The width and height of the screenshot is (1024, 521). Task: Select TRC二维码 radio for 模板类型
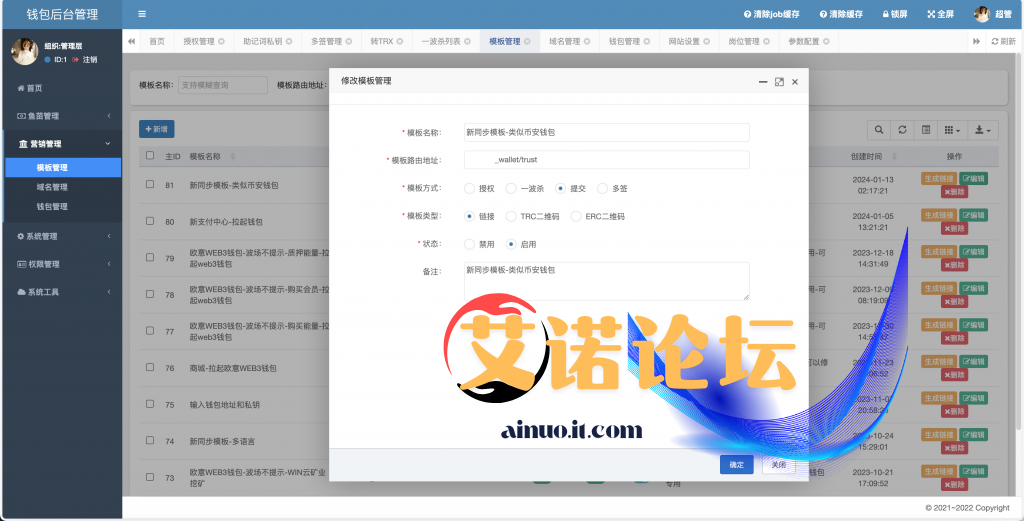click(x=511, y=216)
